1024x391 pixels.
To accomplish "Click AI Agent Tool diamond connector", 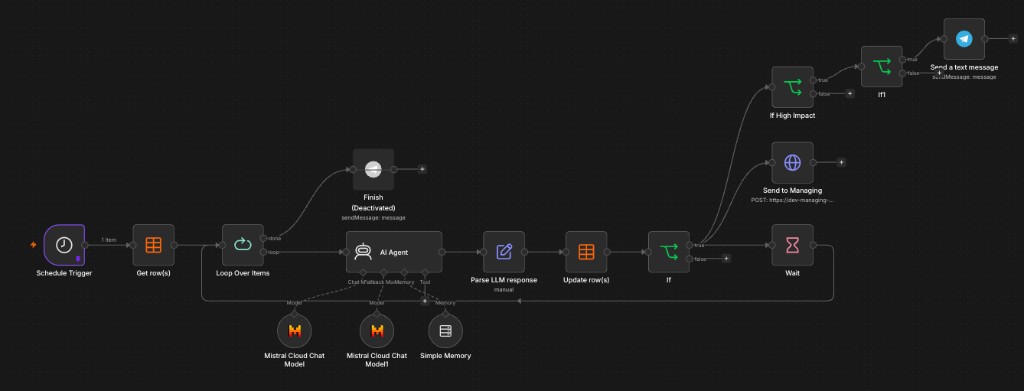I will coord(425,273).
